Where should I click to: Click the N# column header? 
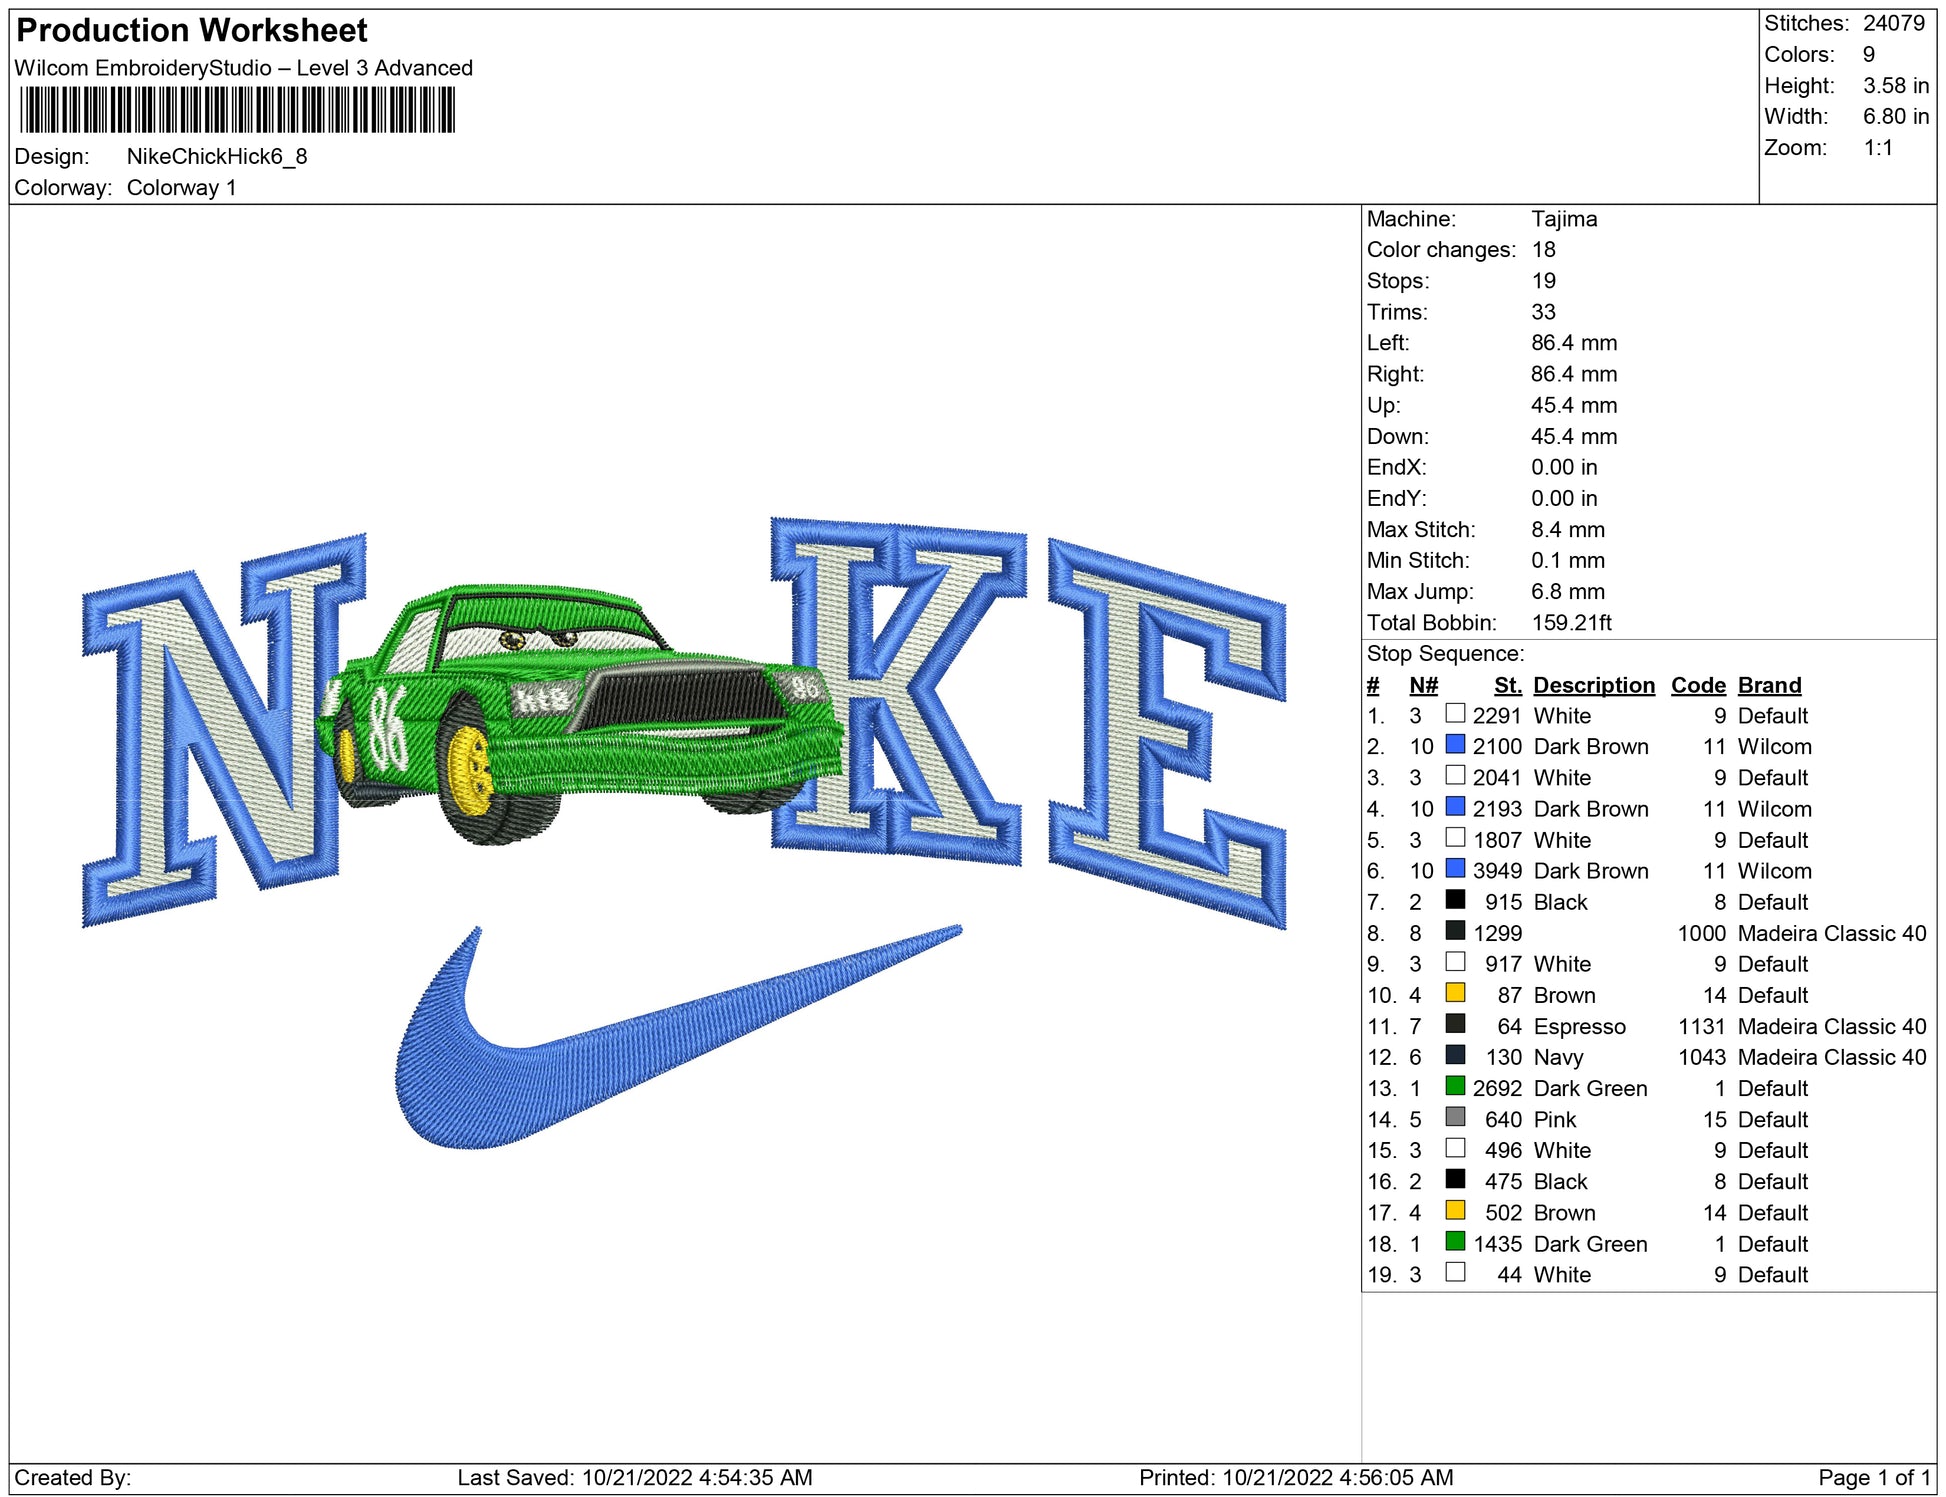click(1422, 685)
